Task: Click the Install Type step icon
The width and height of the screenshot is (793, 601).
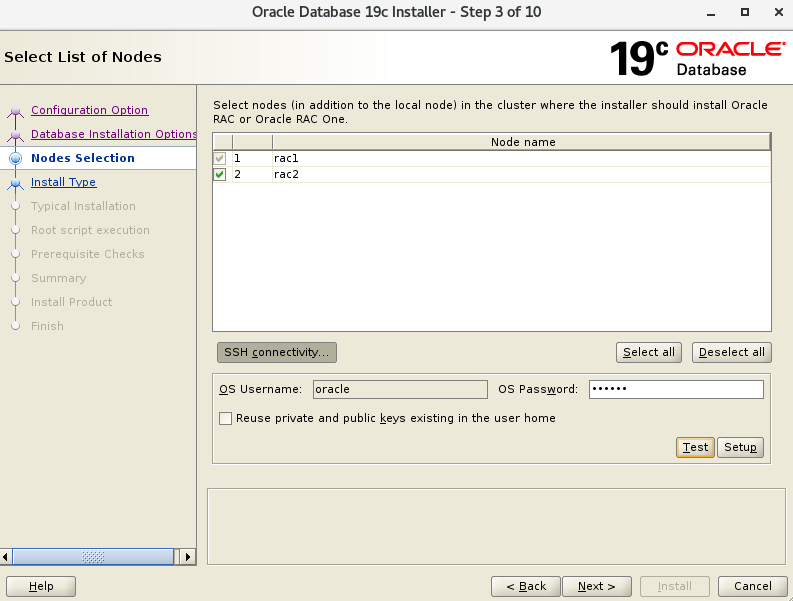Action: (15, 183)
